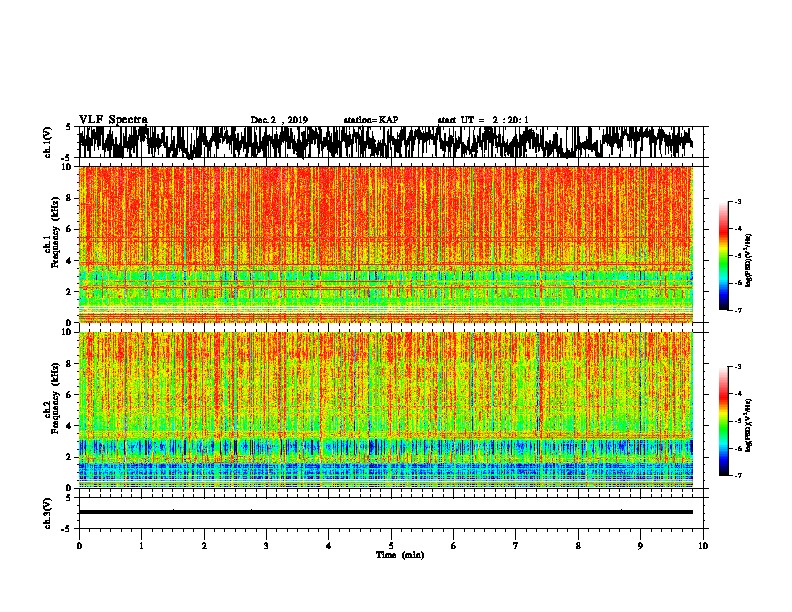Click the "start UT = 2:20:1" text
The height and width of the screenshot is (612, 792).
(483, 120)
